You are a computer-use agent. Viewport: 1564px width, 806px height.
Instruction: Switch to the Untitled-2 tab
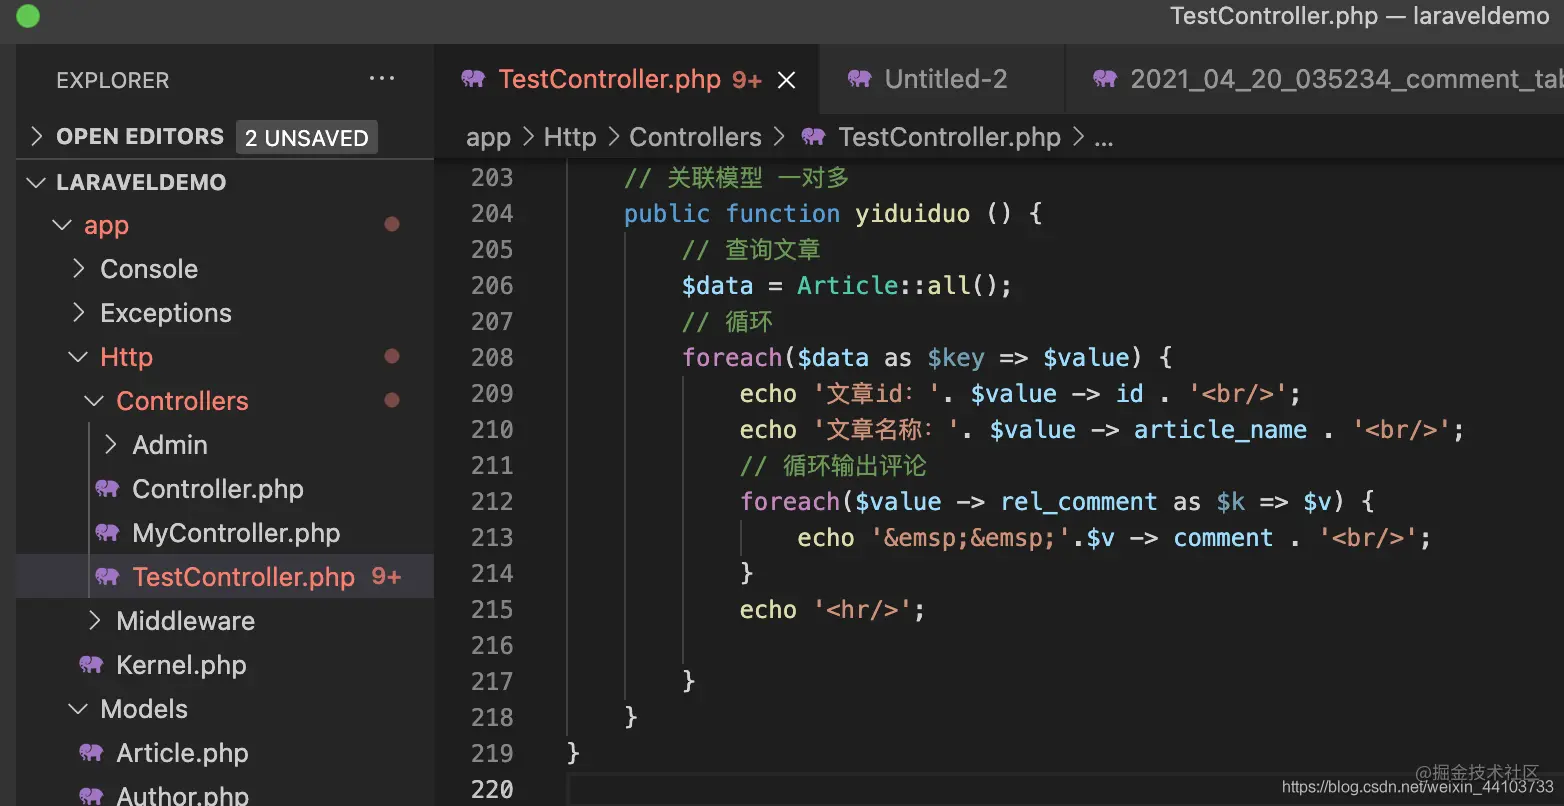pos(943,79)
